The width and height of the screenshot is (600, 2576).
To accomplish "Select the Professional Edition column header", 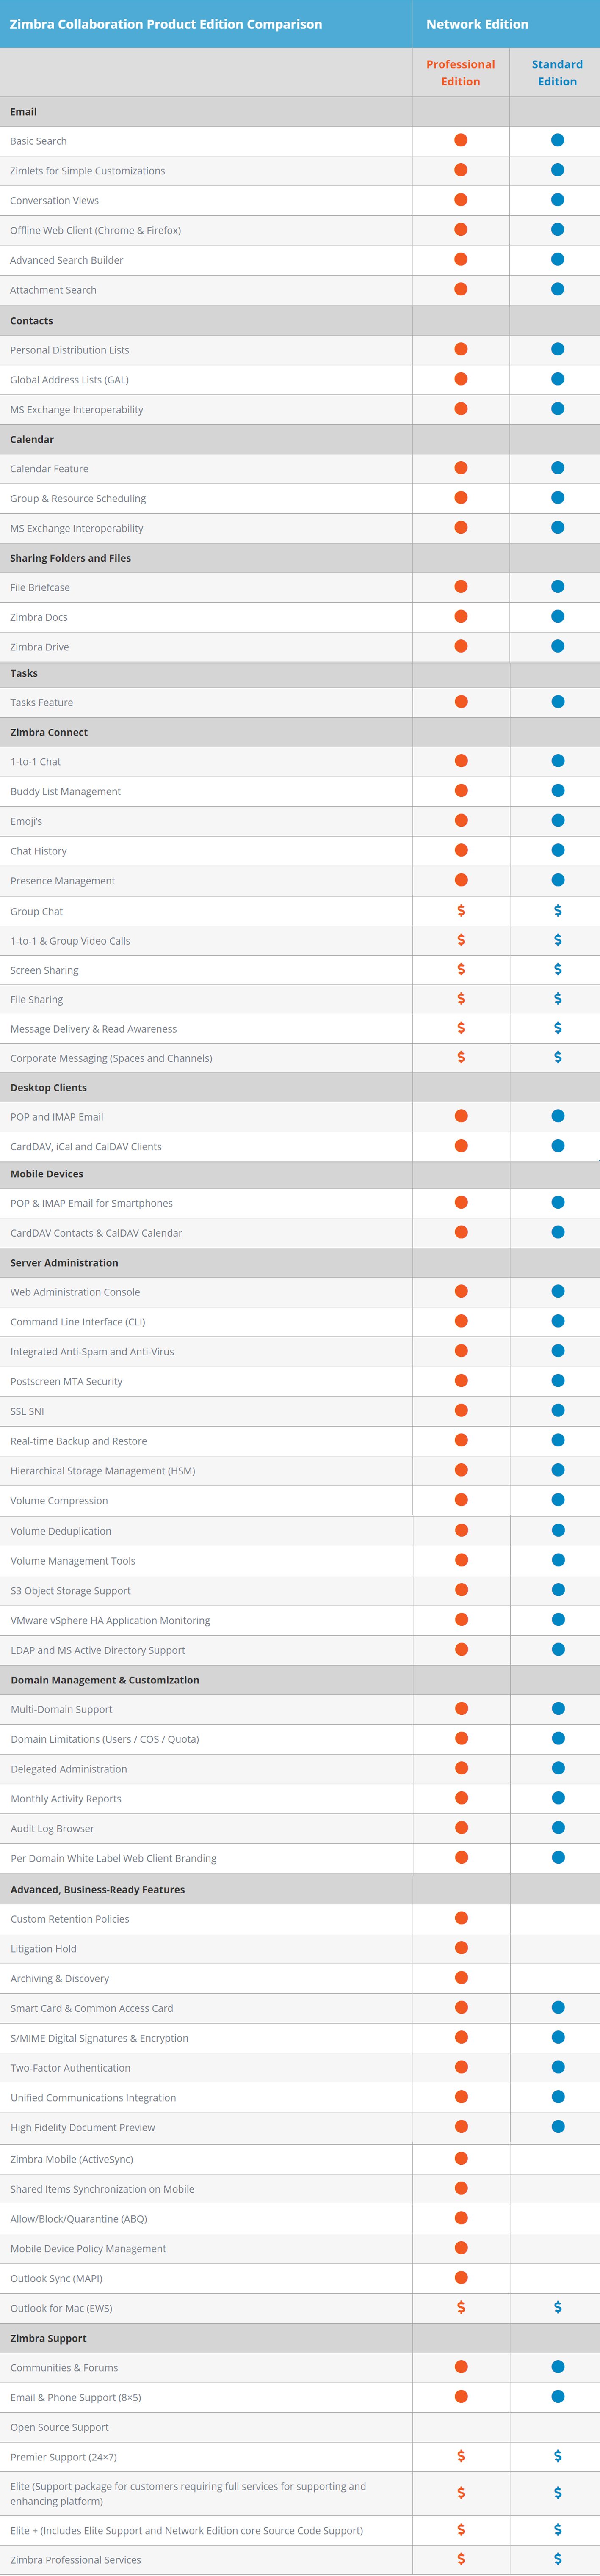I will point(461,73).
